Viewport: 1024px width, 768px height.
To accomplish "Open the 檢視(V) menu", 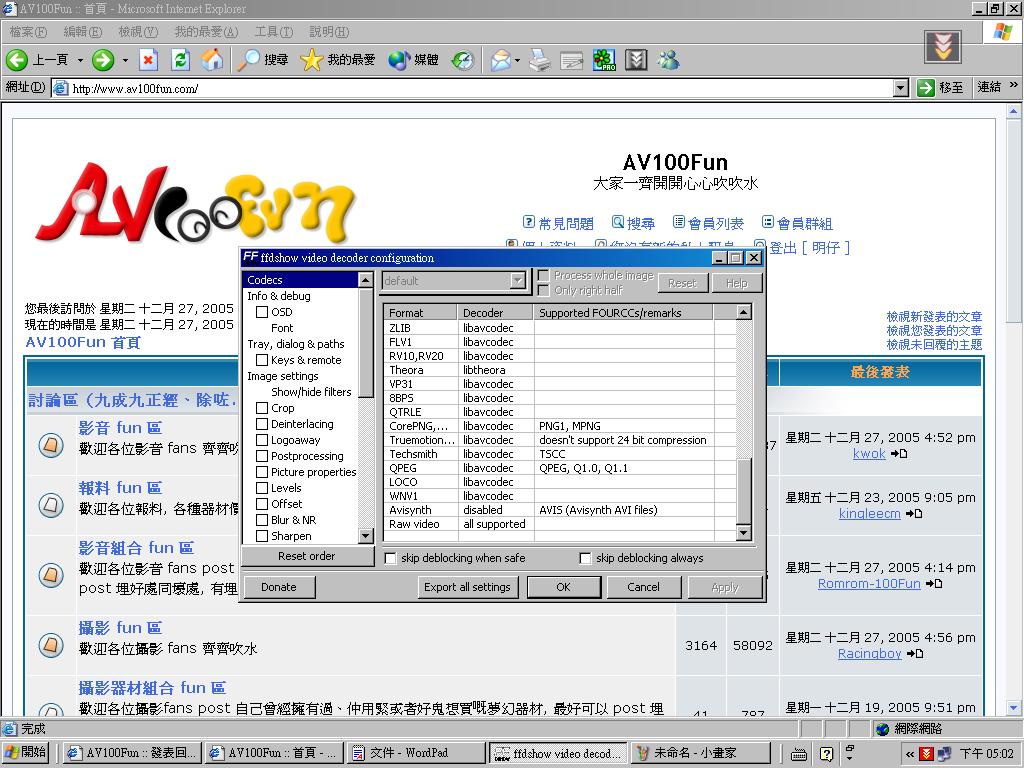I will coord(137,32).
